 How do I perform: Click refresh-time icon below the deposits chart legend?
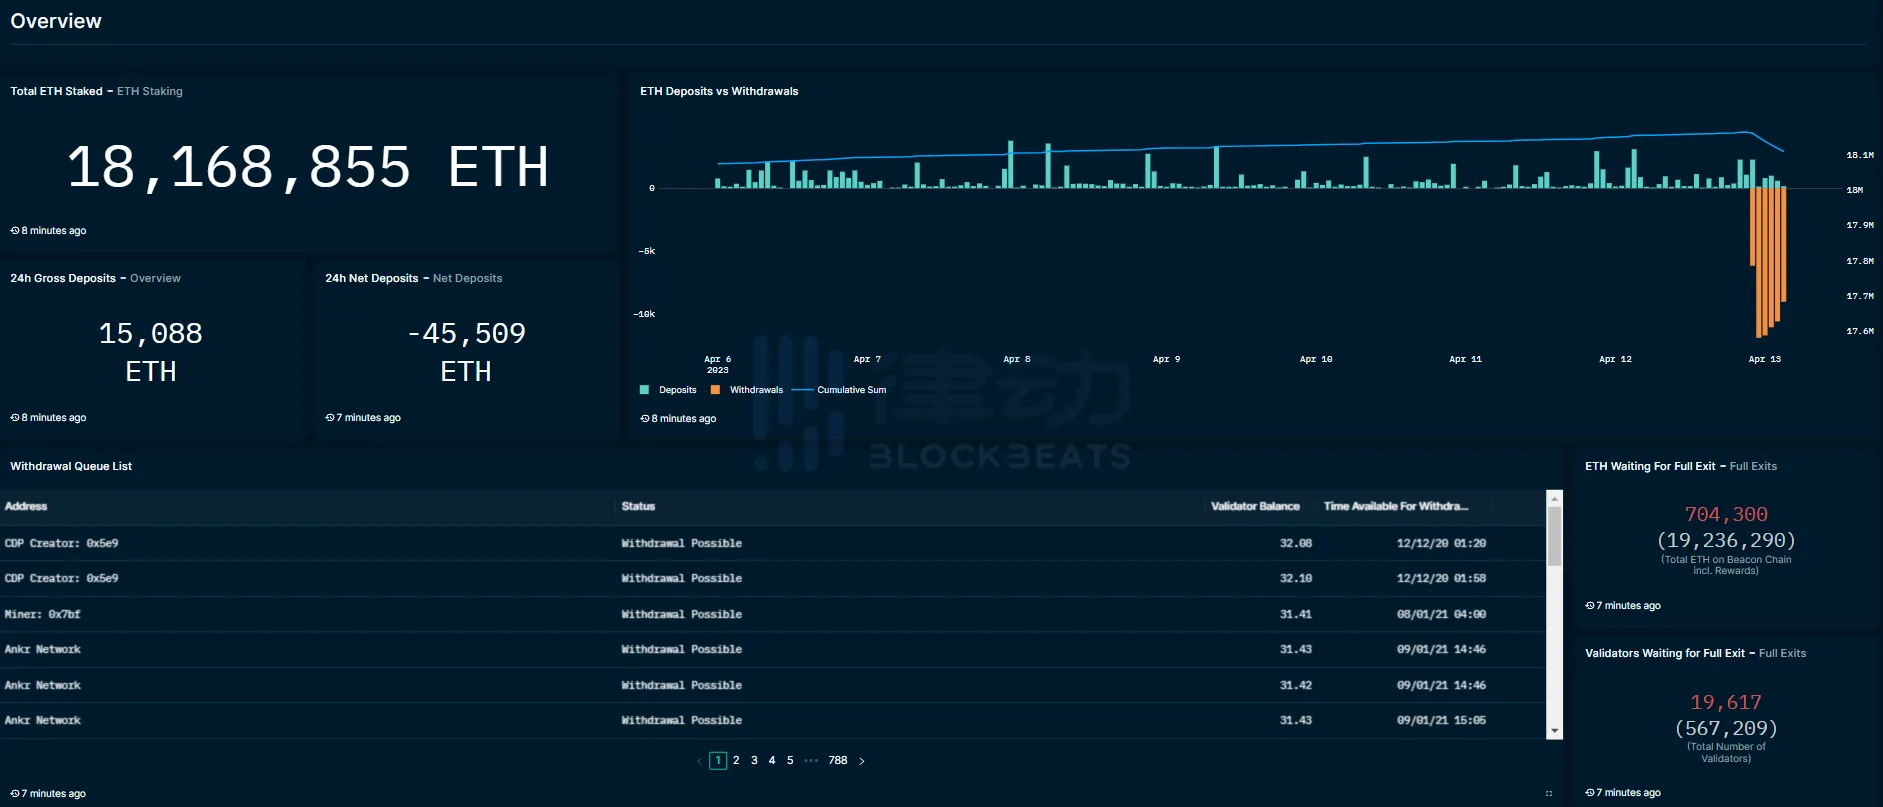[x=645, y=419]
